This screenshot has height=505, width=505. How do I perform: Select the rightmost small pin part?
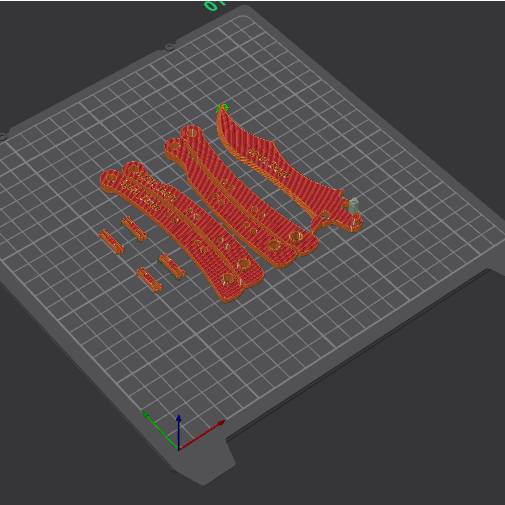tap(172, 266)
